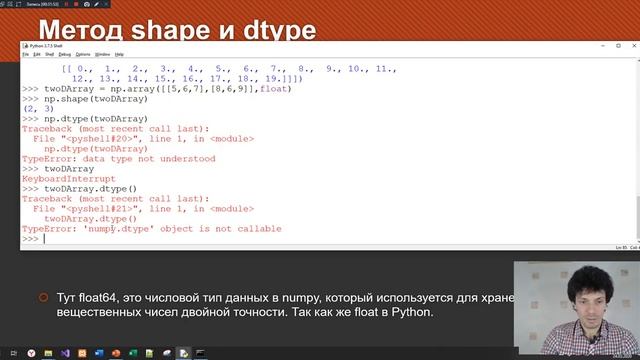
Task: Minimize the Python Shell window
Action: click(x=603, y=46)
